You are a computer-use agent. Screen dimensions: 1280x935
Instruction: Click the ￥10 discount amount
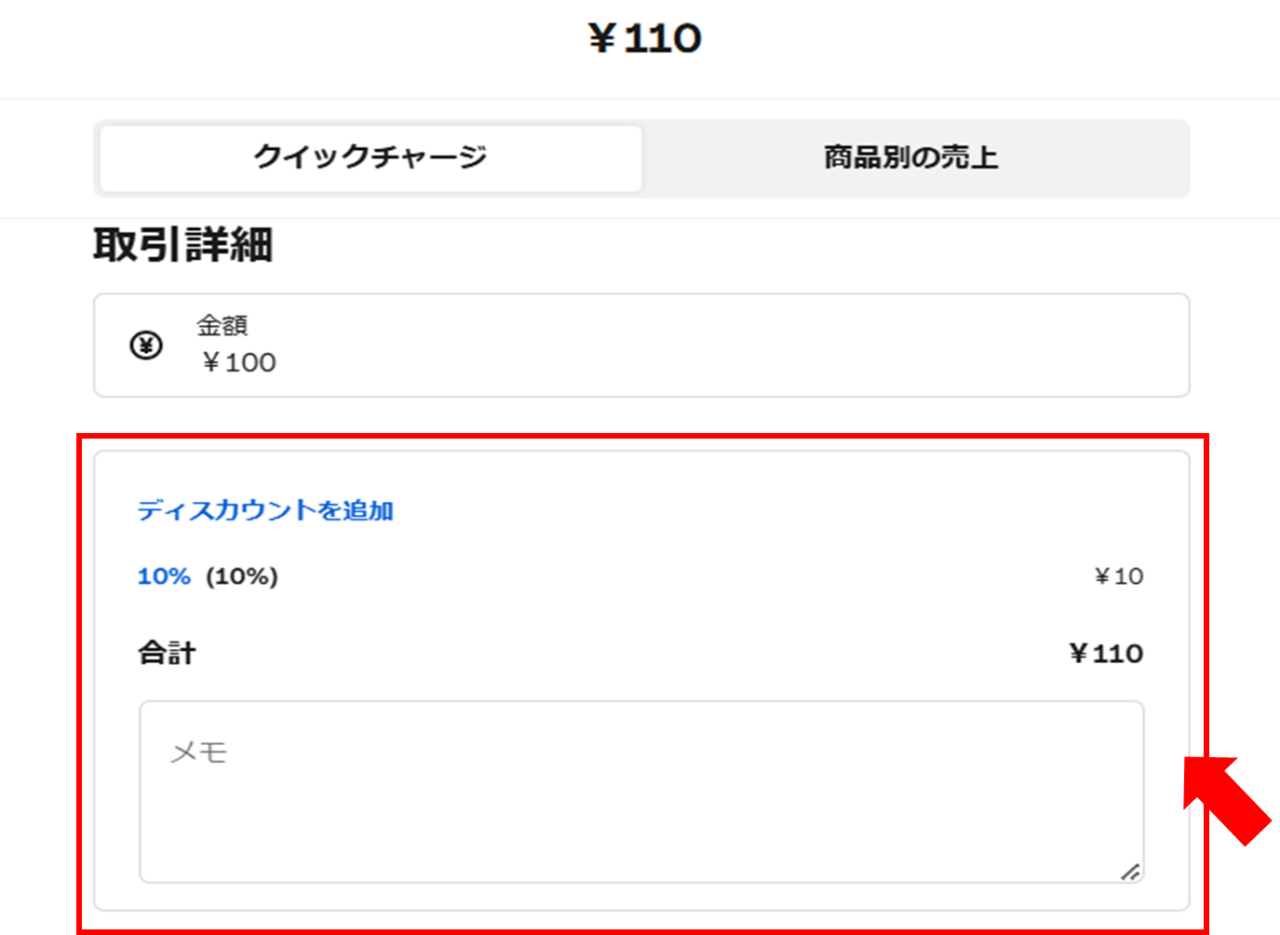[x=1119, y=576]
